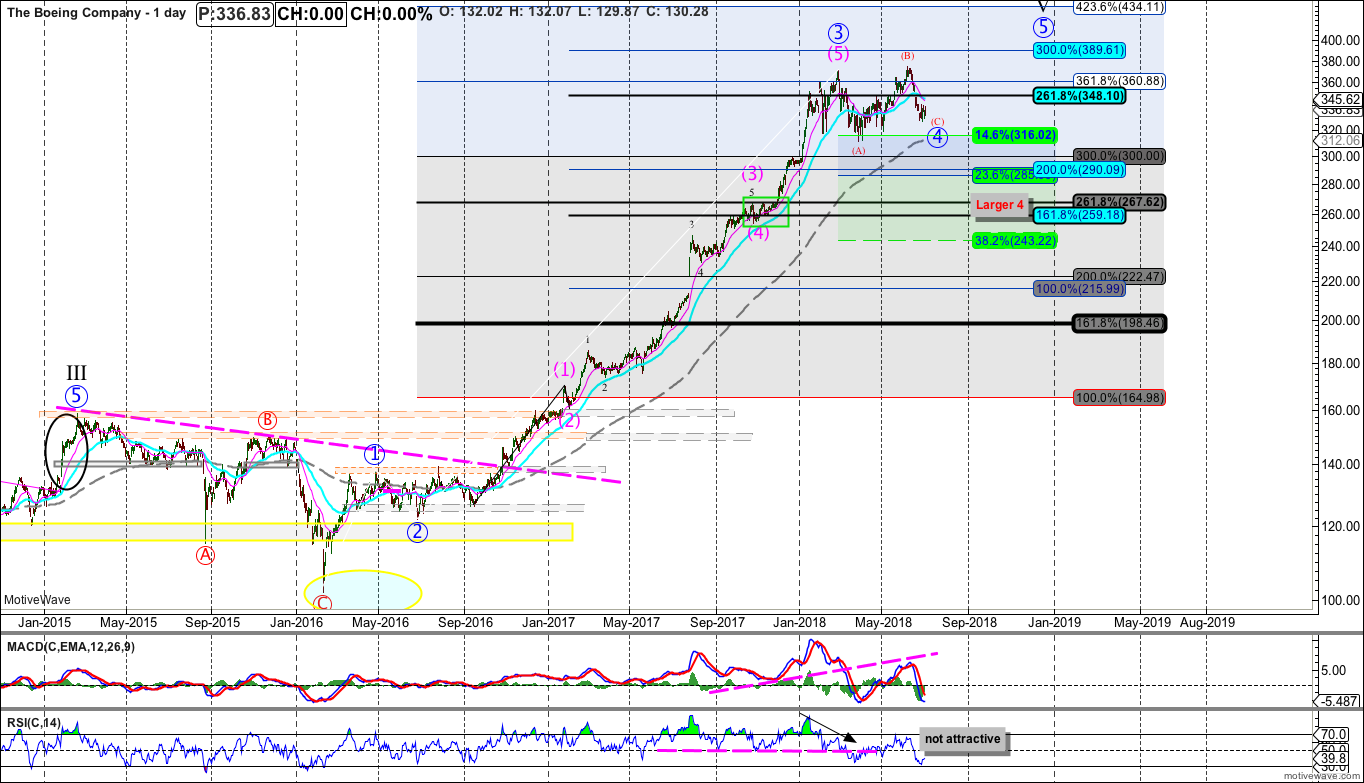Select the blue circled 4 wave label
Viewport: 1364px width, 783px height.
pos(937,137)
